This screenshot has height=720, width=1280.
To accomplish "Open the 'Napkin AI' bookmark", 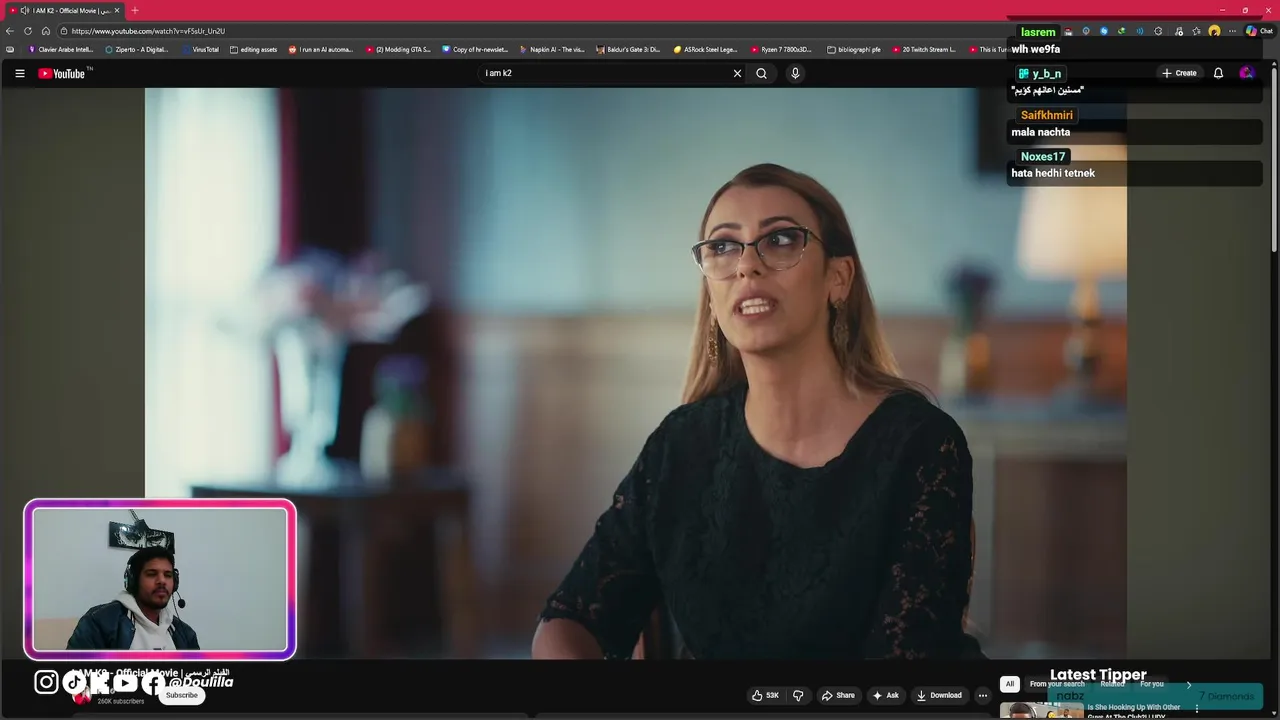I will (552, 49).
